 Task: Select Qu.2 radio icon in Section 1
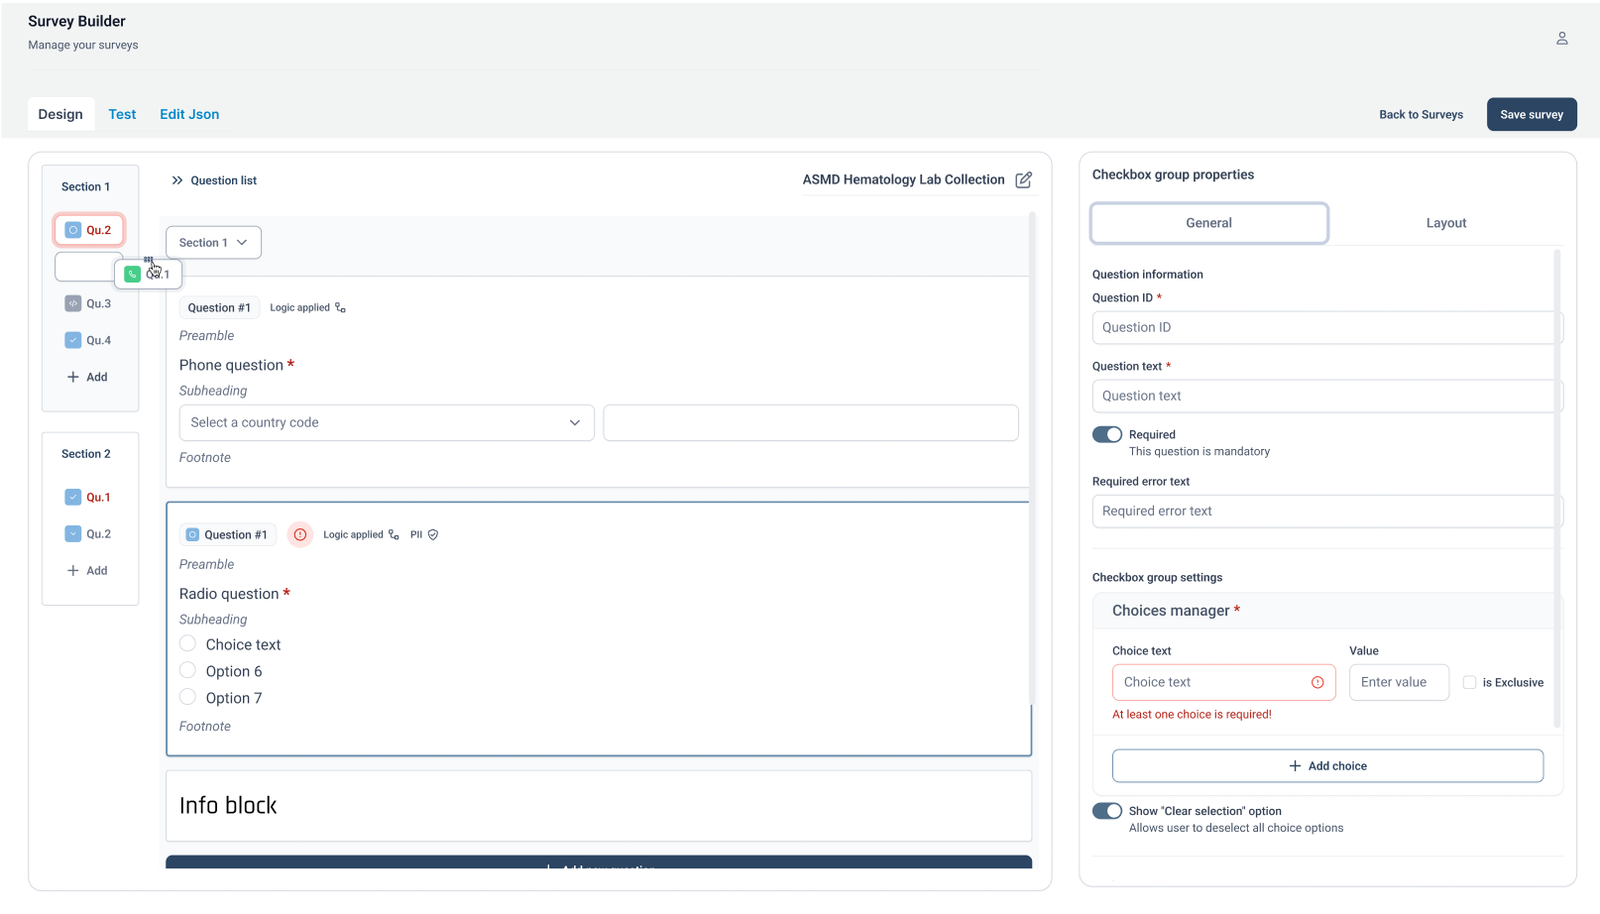pyautogui.click(x=73, y=230)
